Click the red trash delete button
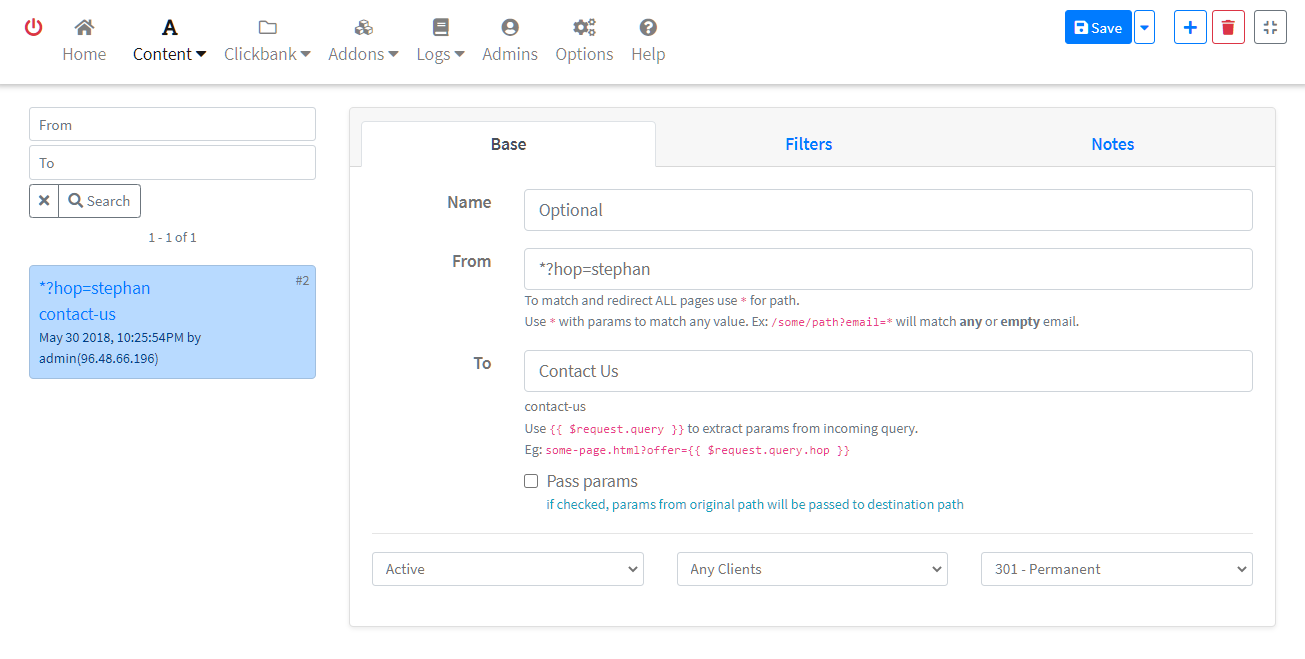Image resolution: width=1305 pixels, height=659 pixels. tap(1228, 28)
